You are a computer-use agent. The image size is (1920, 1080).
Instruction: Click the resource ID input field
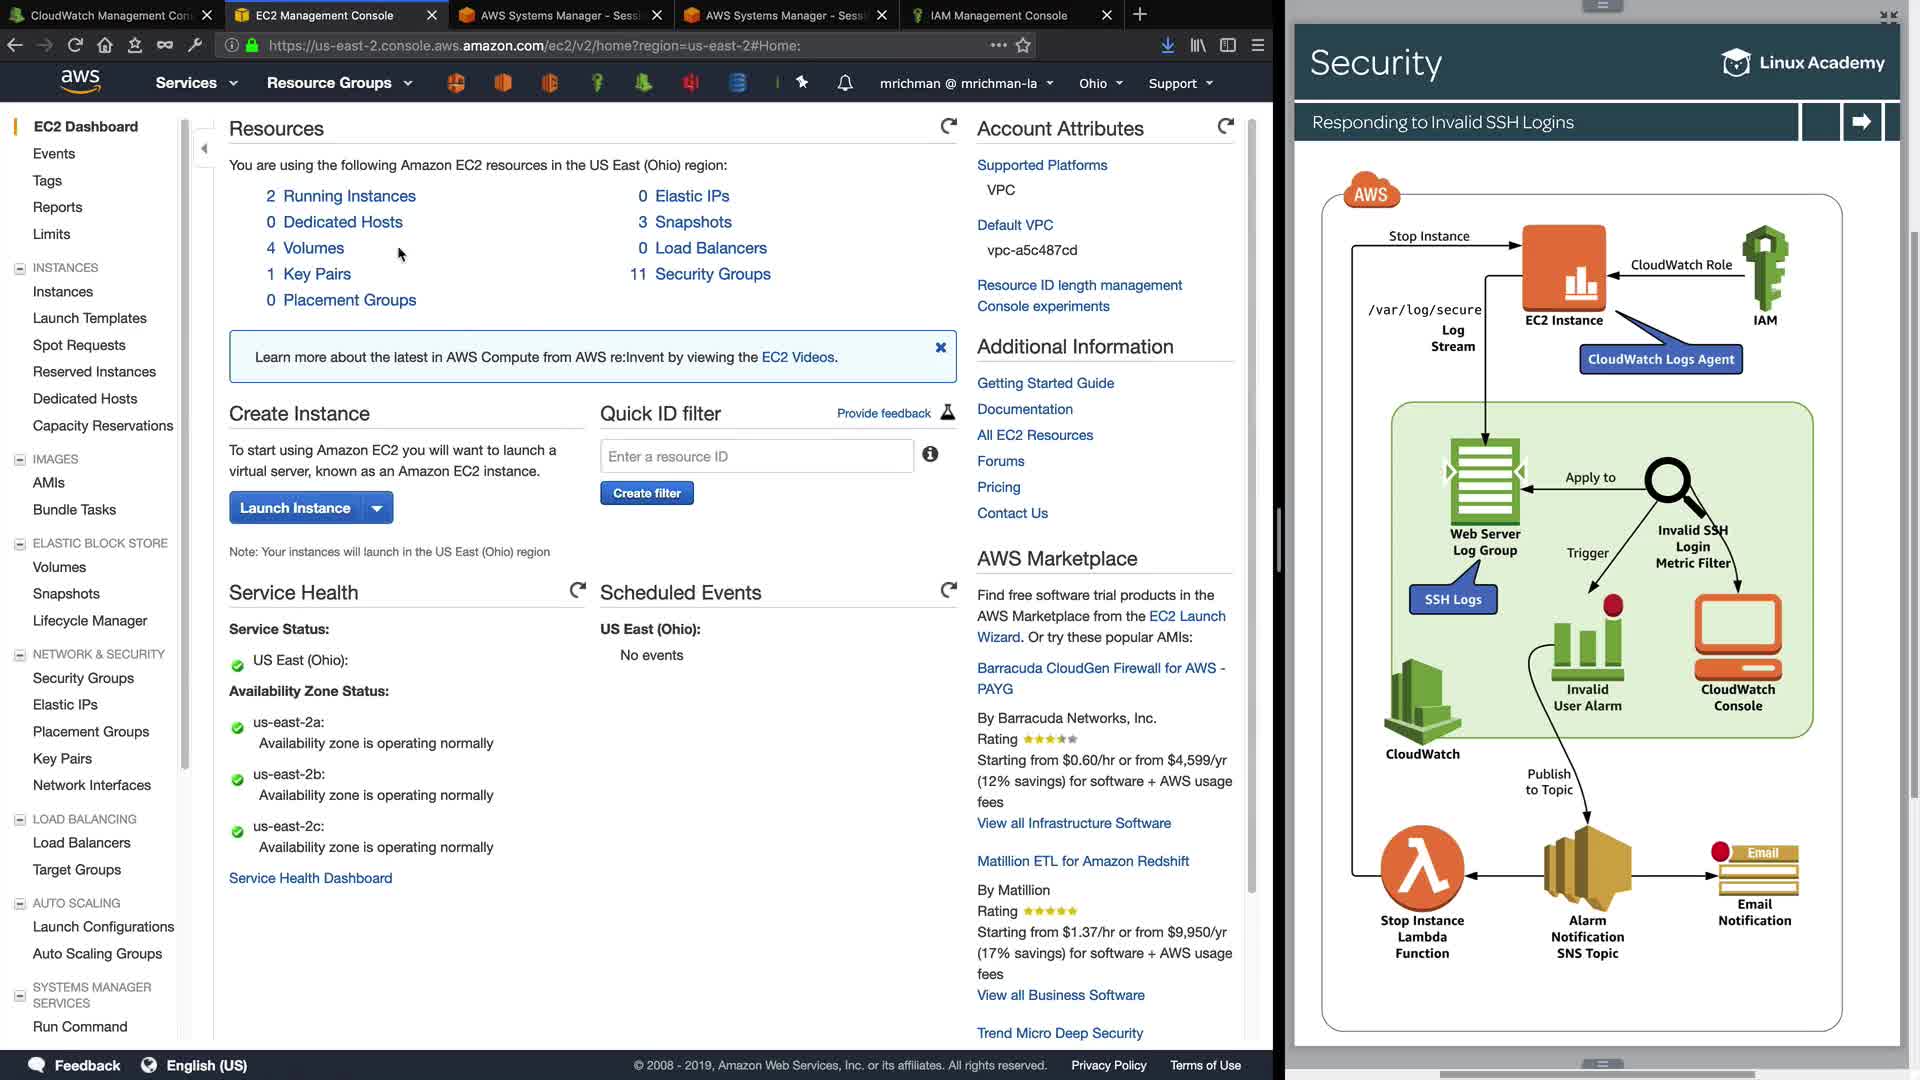tap(756, 456)
